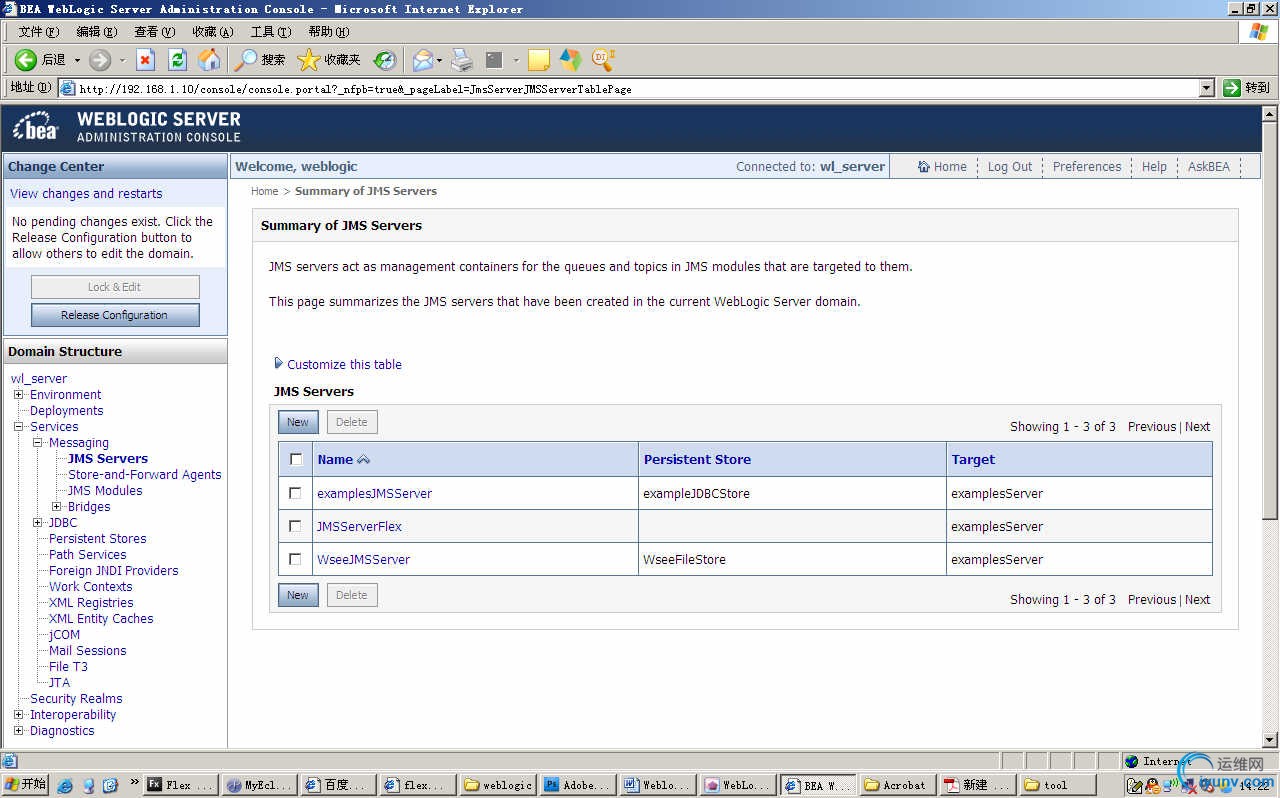Viewport: 1280px width, 798px height.
Task: Click the Home breadcrumb link
Action: [x=264, y=191]
